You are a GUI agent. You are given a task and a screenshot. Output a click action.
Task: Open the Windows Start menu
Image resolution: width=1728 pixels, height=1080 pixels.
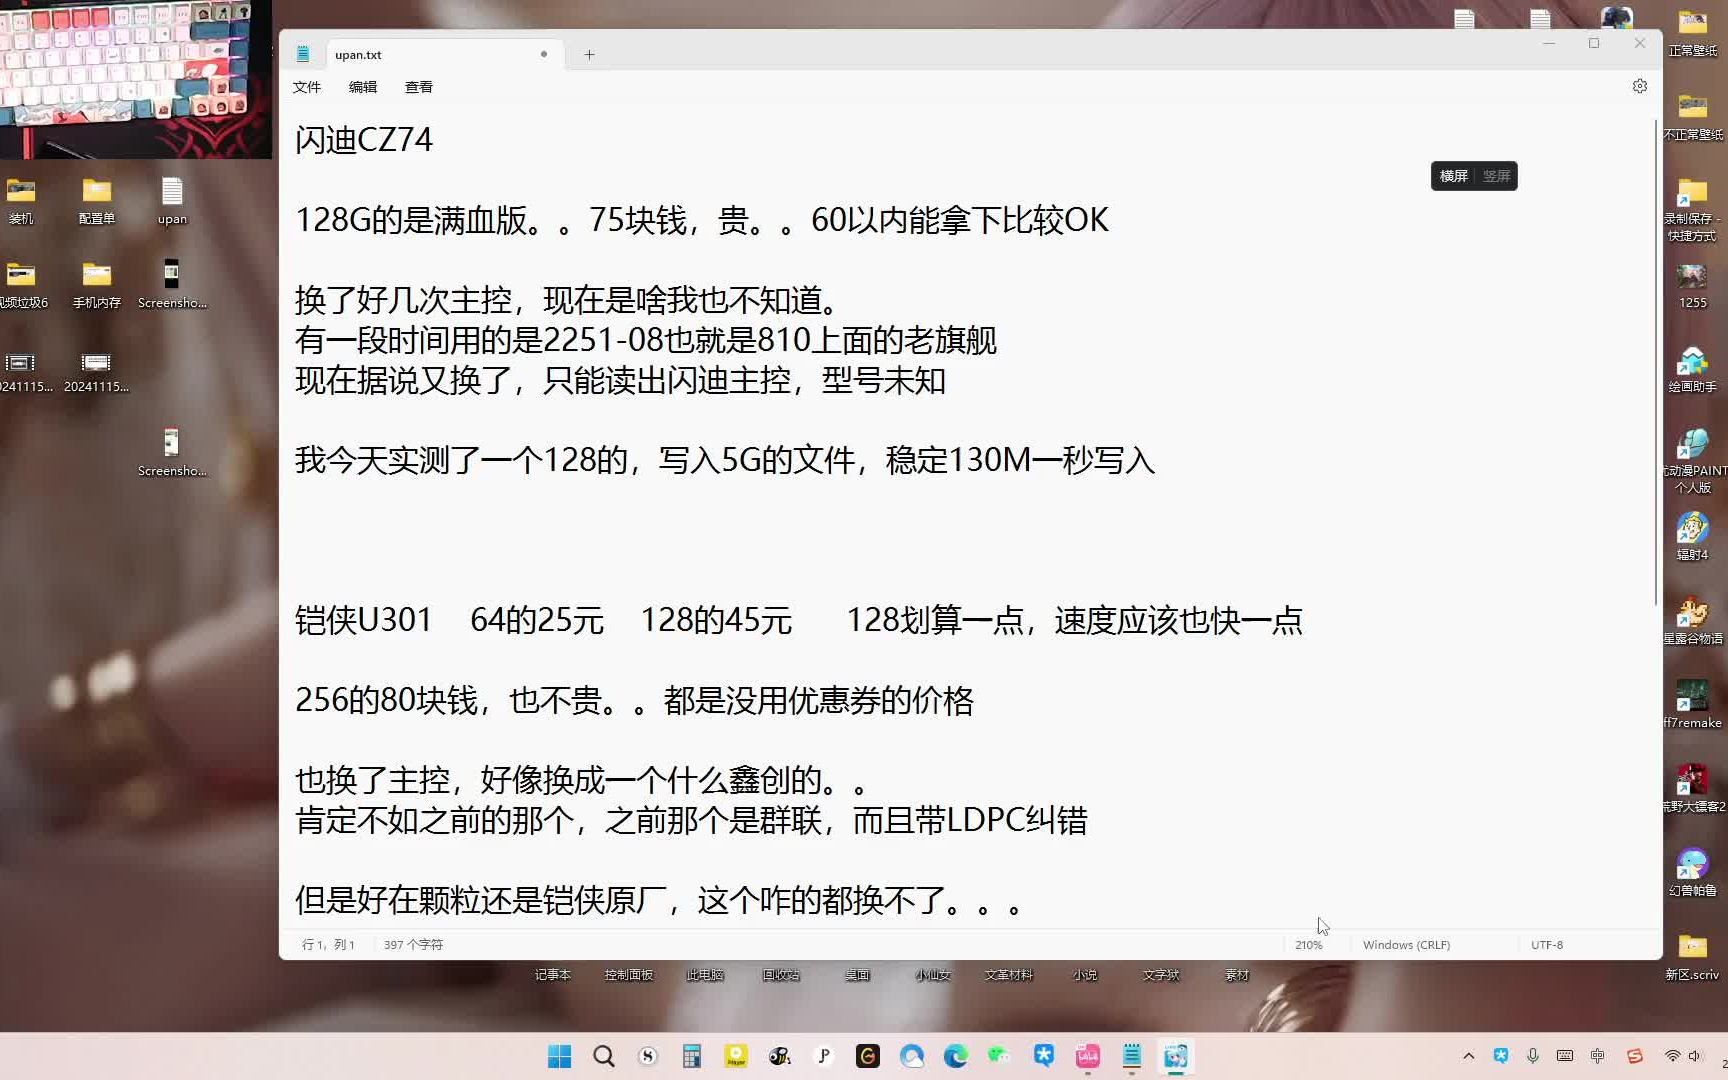click(x=560, y=1056)
